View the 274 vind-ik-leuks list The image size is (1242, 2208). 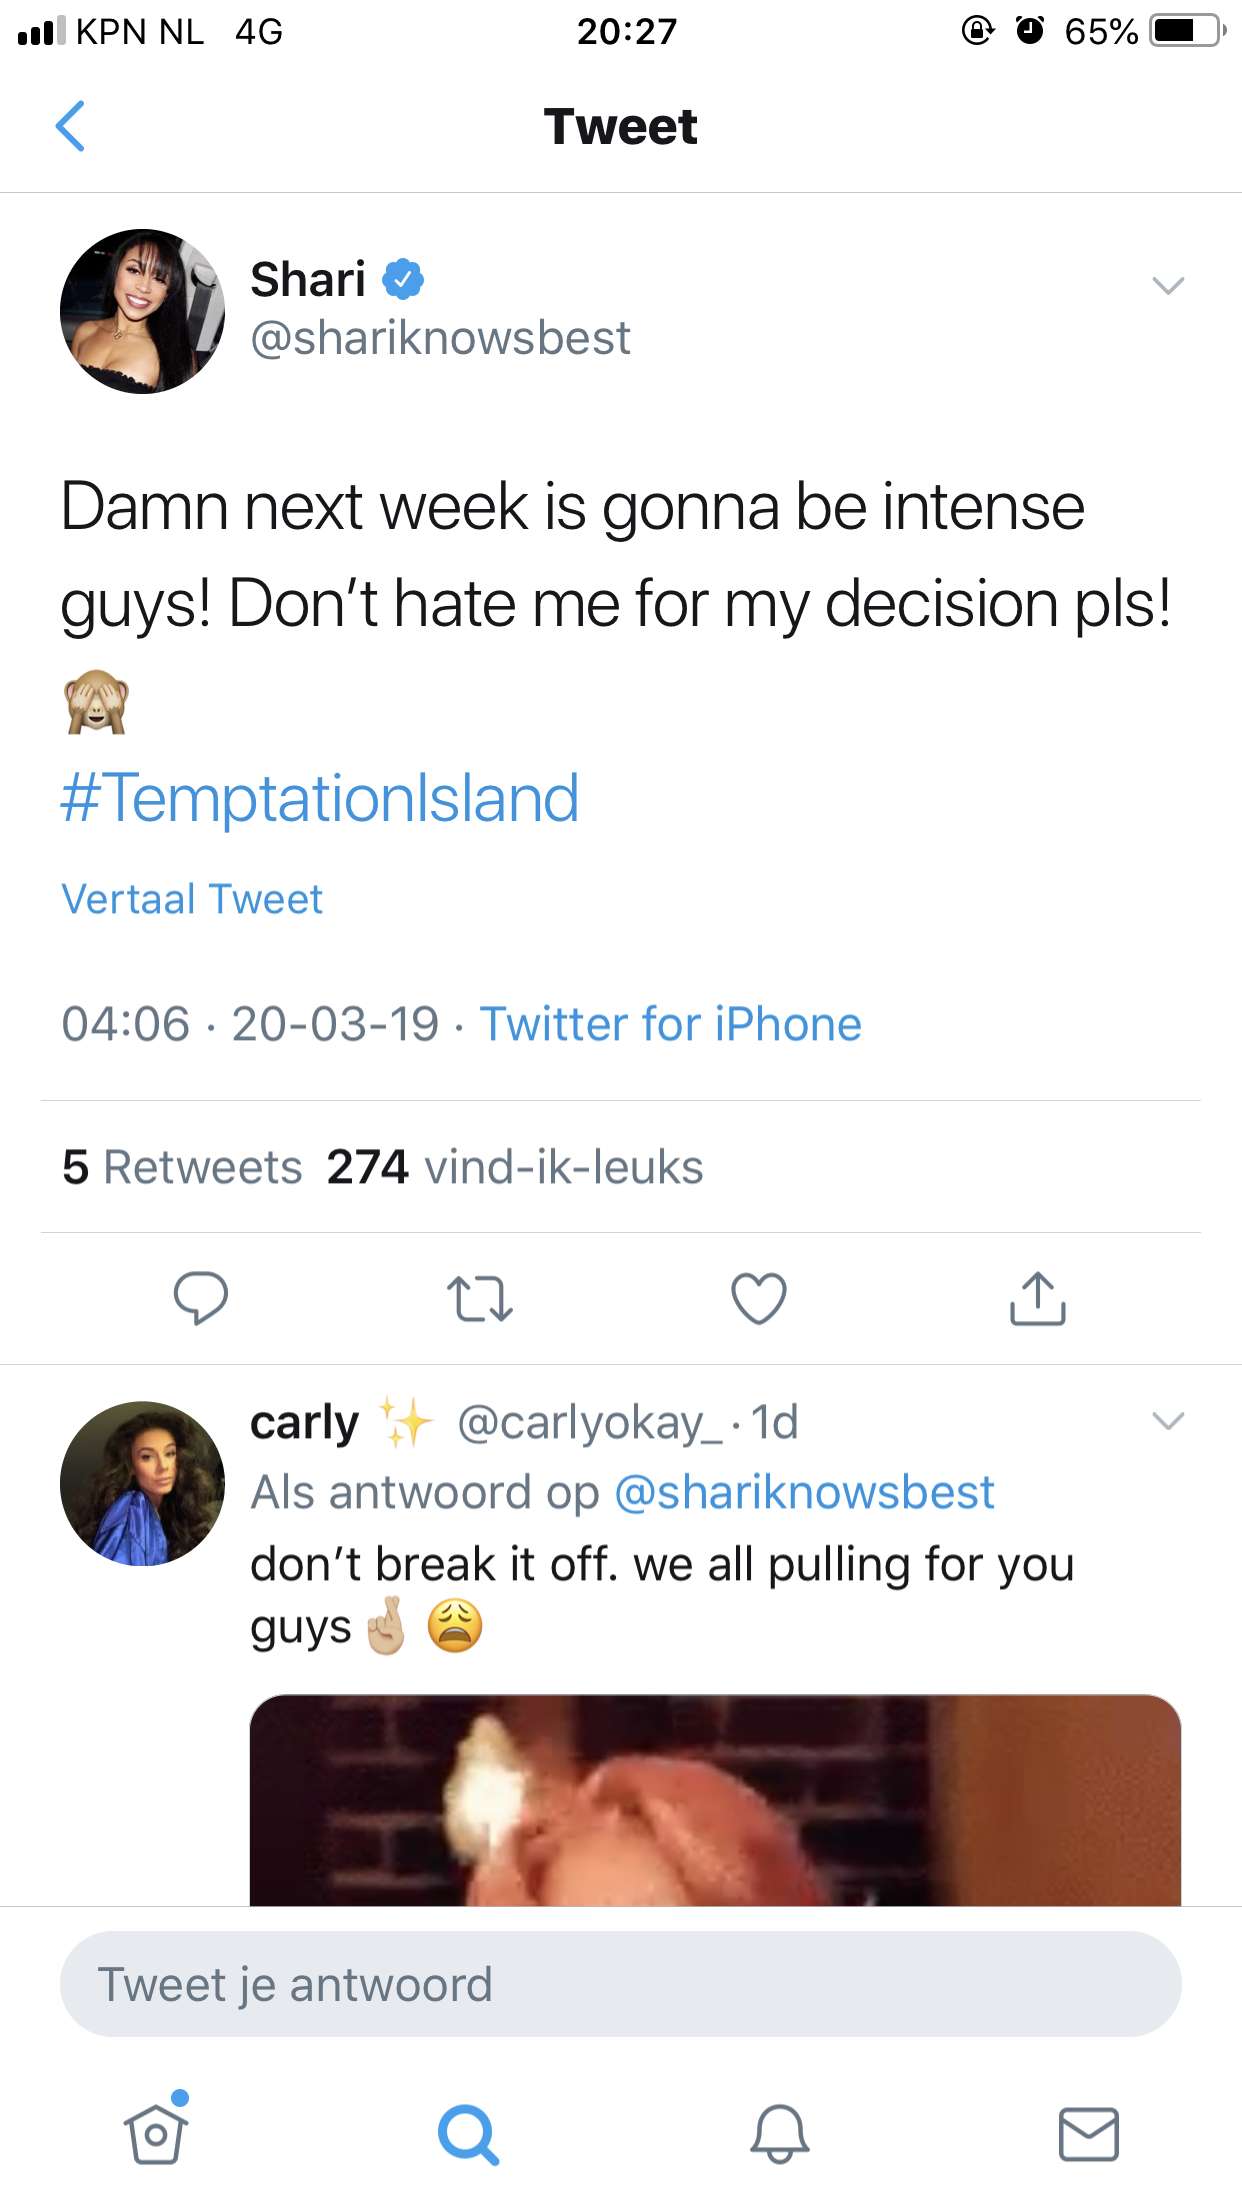(x=515, y=1167)
